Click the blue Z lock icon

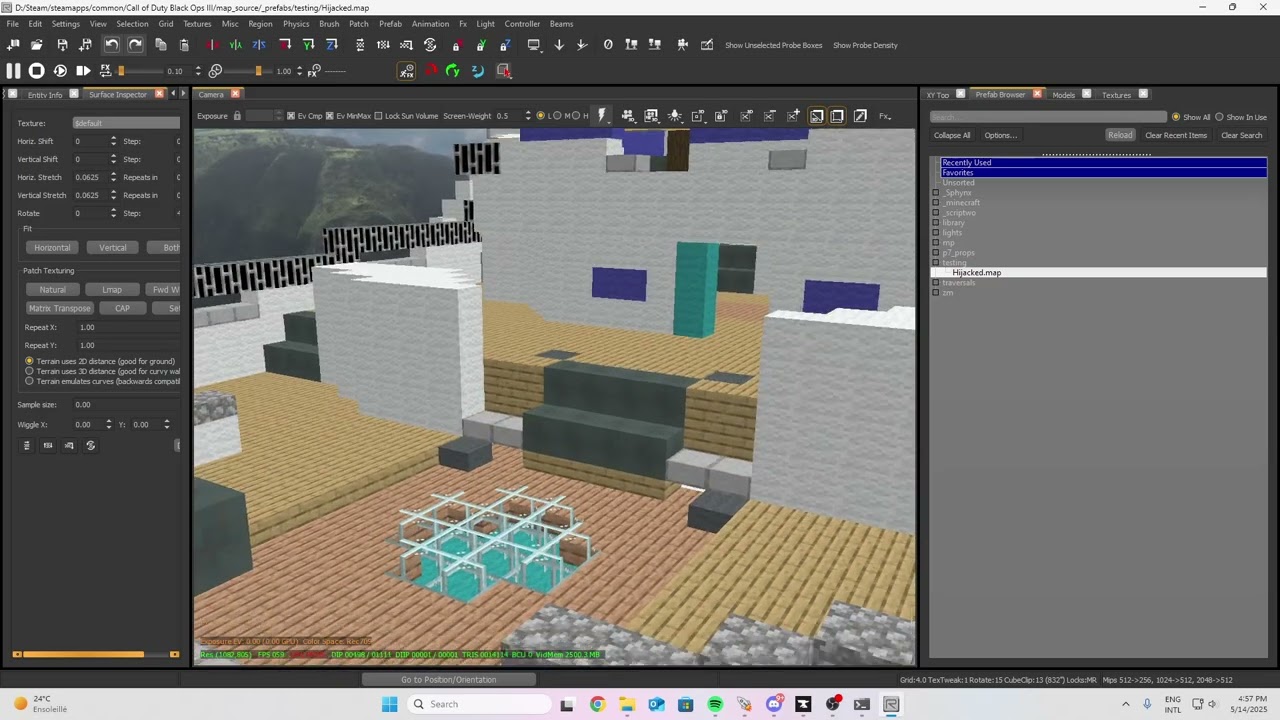[504, 45]
